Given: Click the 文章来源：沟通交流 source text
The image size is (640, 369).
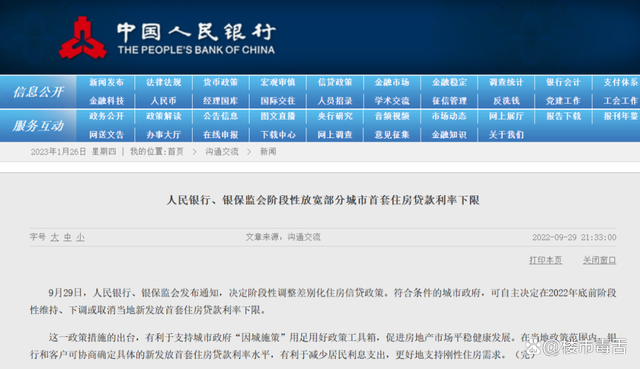Looking at the screenshot, I should click(283, 237).
